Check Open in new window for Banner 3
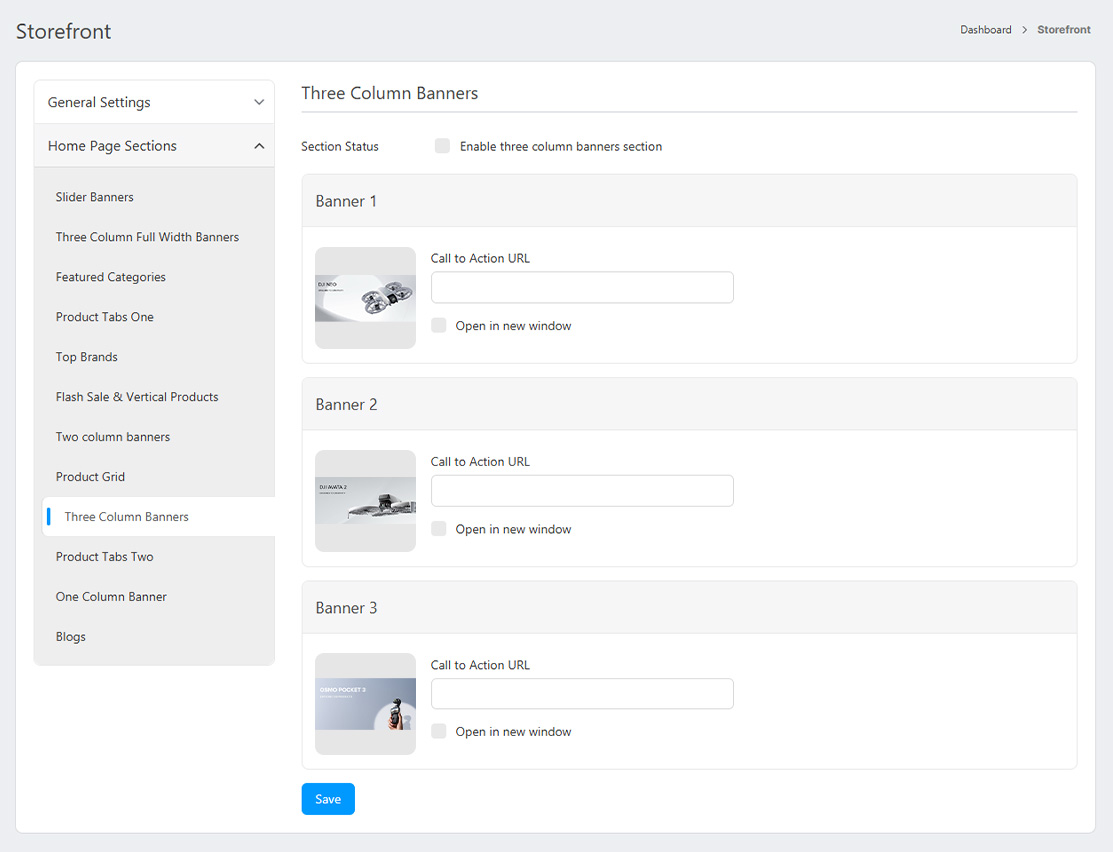The height and width of the screenshot is (852, 1113). tap(439, 732)
